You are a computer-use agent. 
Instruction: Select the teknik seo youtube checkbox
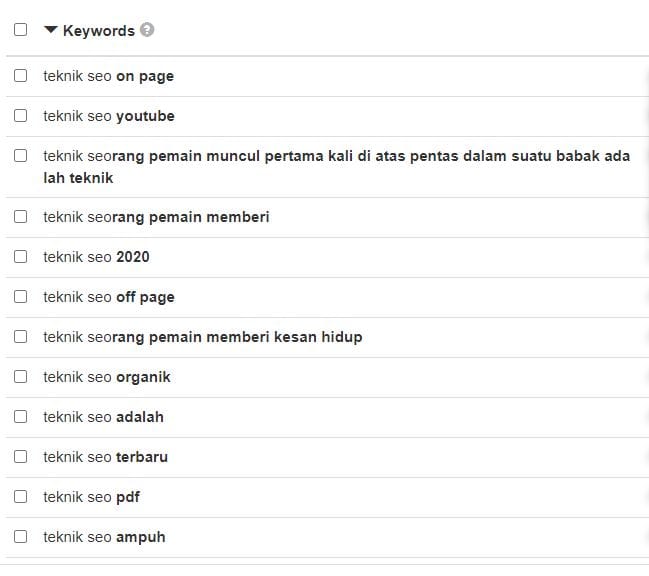21,115
